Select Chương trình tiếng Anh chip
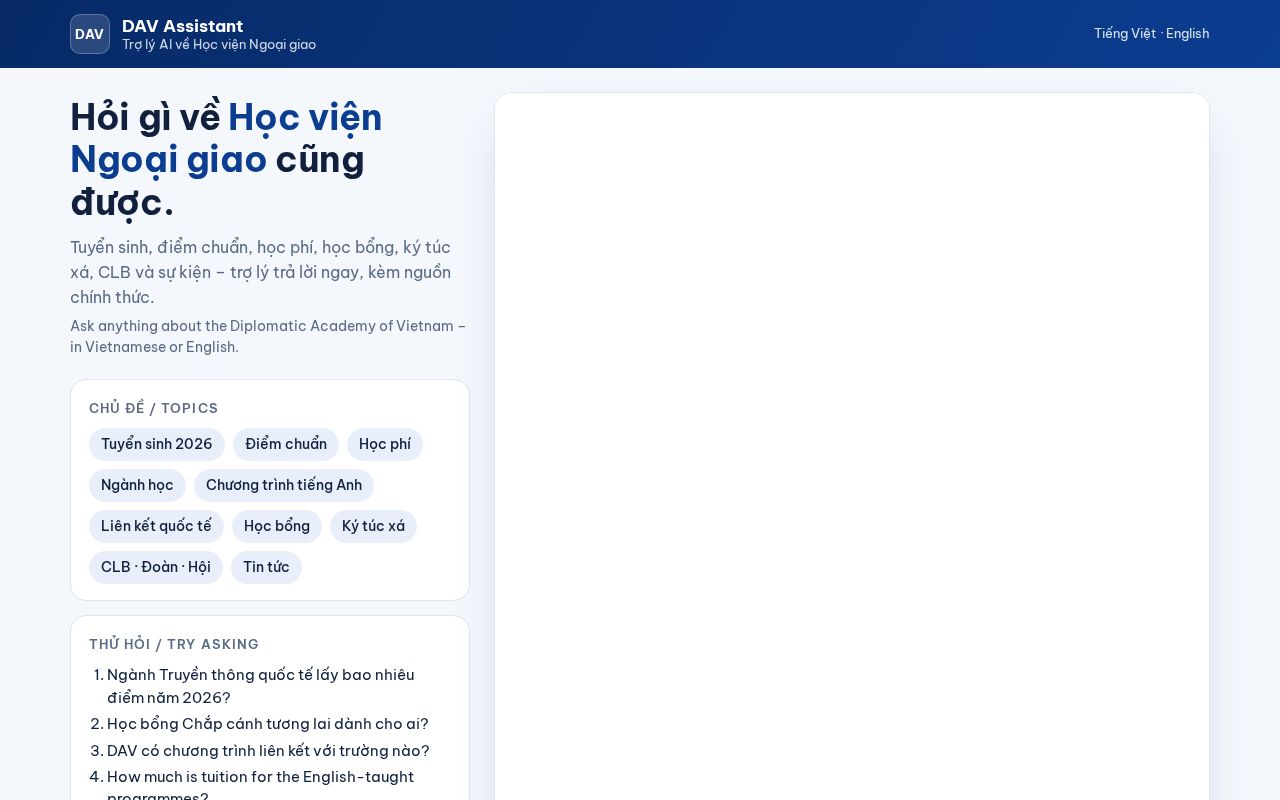This screenshot has height=800, width=1280. pyautogui.click(x=284, y=485)
